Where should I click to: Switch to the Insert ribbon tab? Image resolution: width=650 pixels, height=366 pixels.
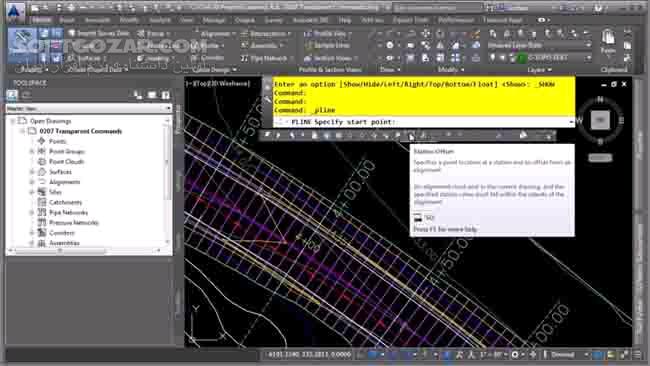coord(67,20)
